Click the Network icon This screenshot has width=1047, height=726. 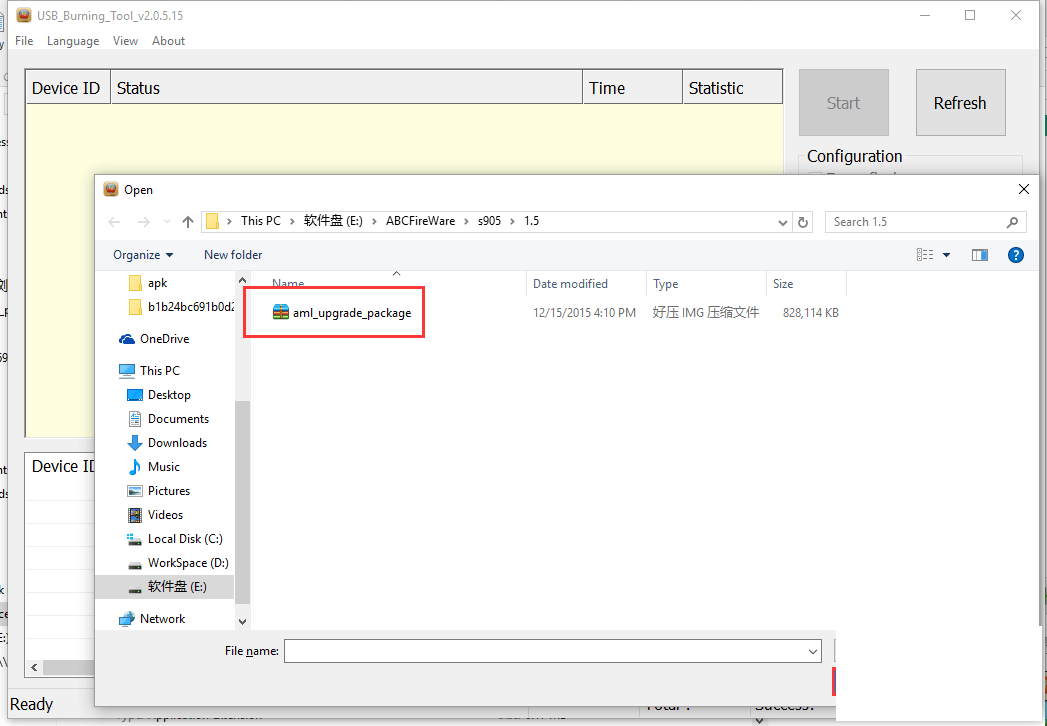[x=127, y=619]
